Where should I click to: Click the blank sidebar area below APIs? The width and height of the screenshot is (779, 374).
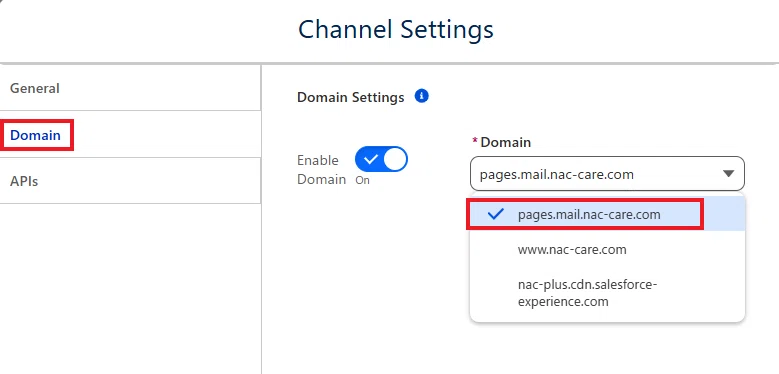coord(130,288)
